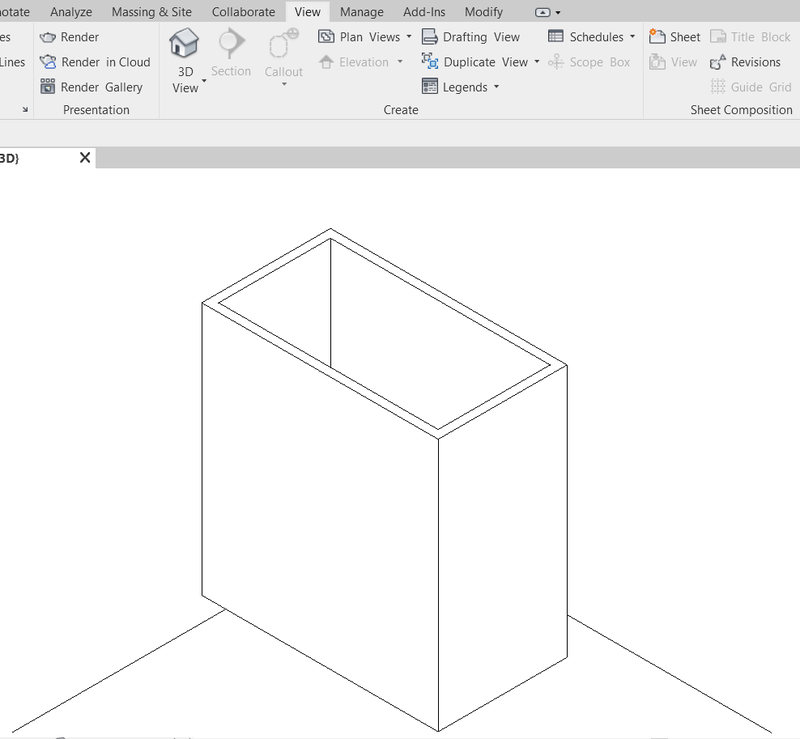Open the Render Gallery
The image size is (800, 739).
(95, 86)
